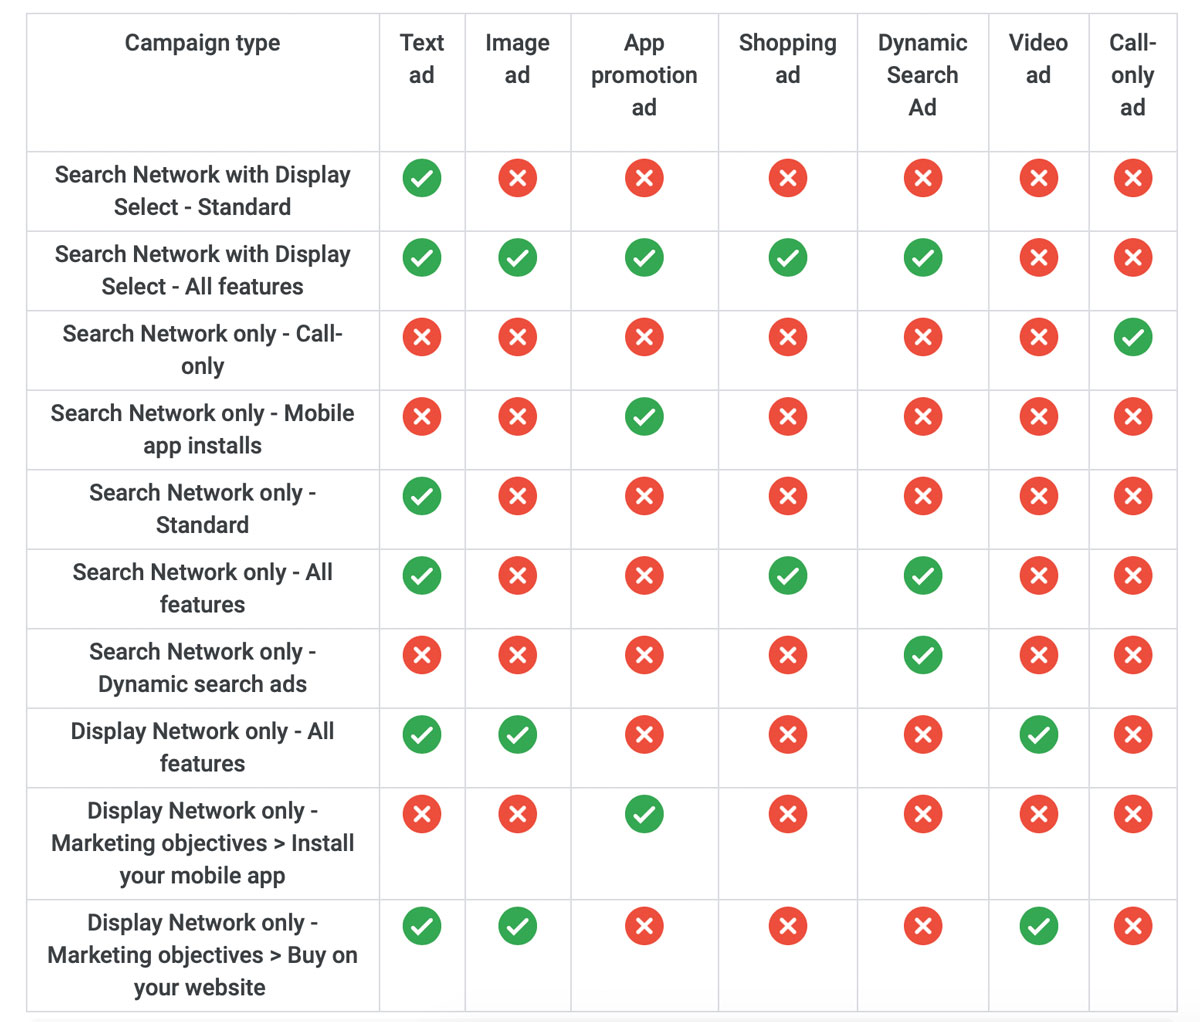1200x1022 pixels.
Task: Click the Video ad column header
Action: pos(1039,59)
